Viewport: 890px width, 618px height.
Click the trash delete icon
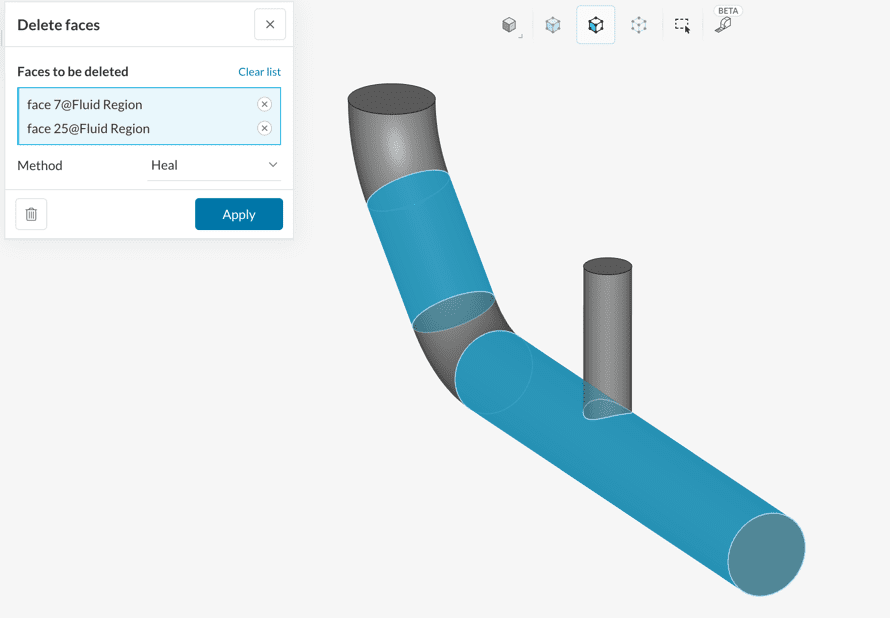coord(31,214)
